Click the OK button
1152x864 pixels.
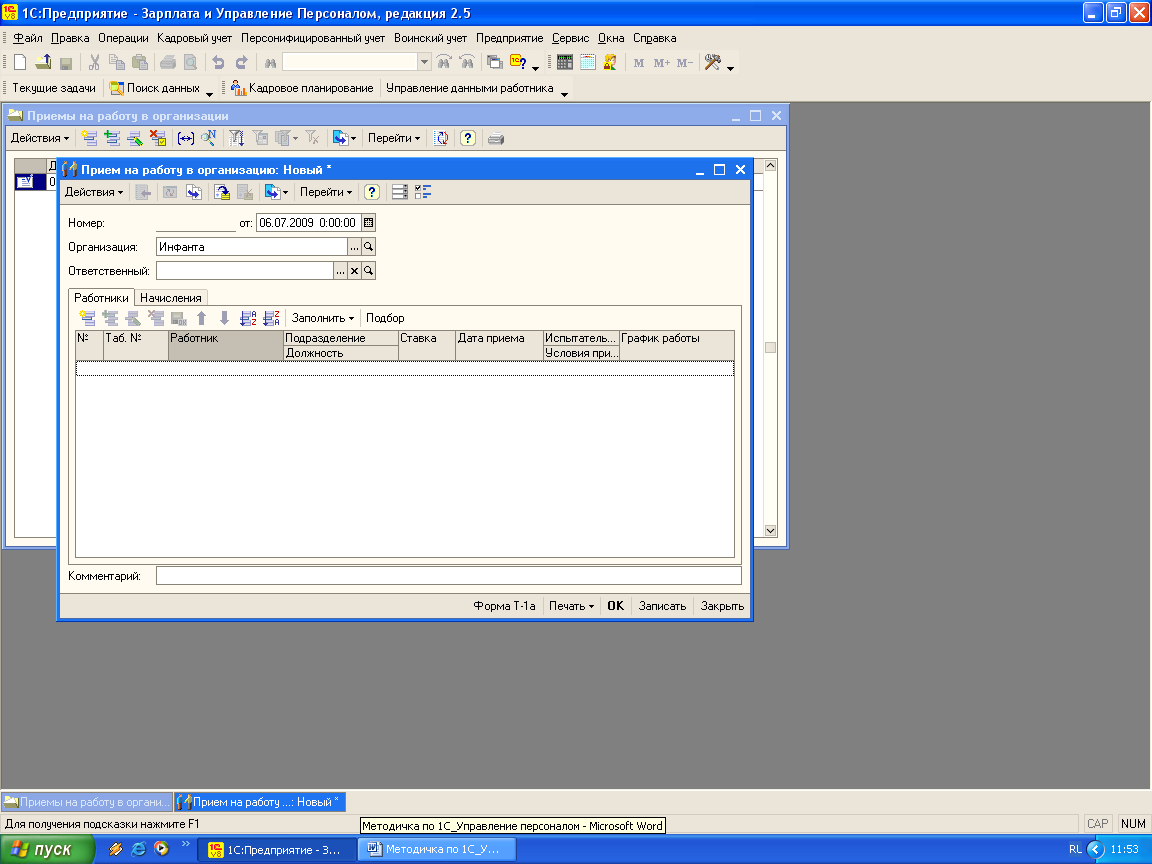[616, 606]
